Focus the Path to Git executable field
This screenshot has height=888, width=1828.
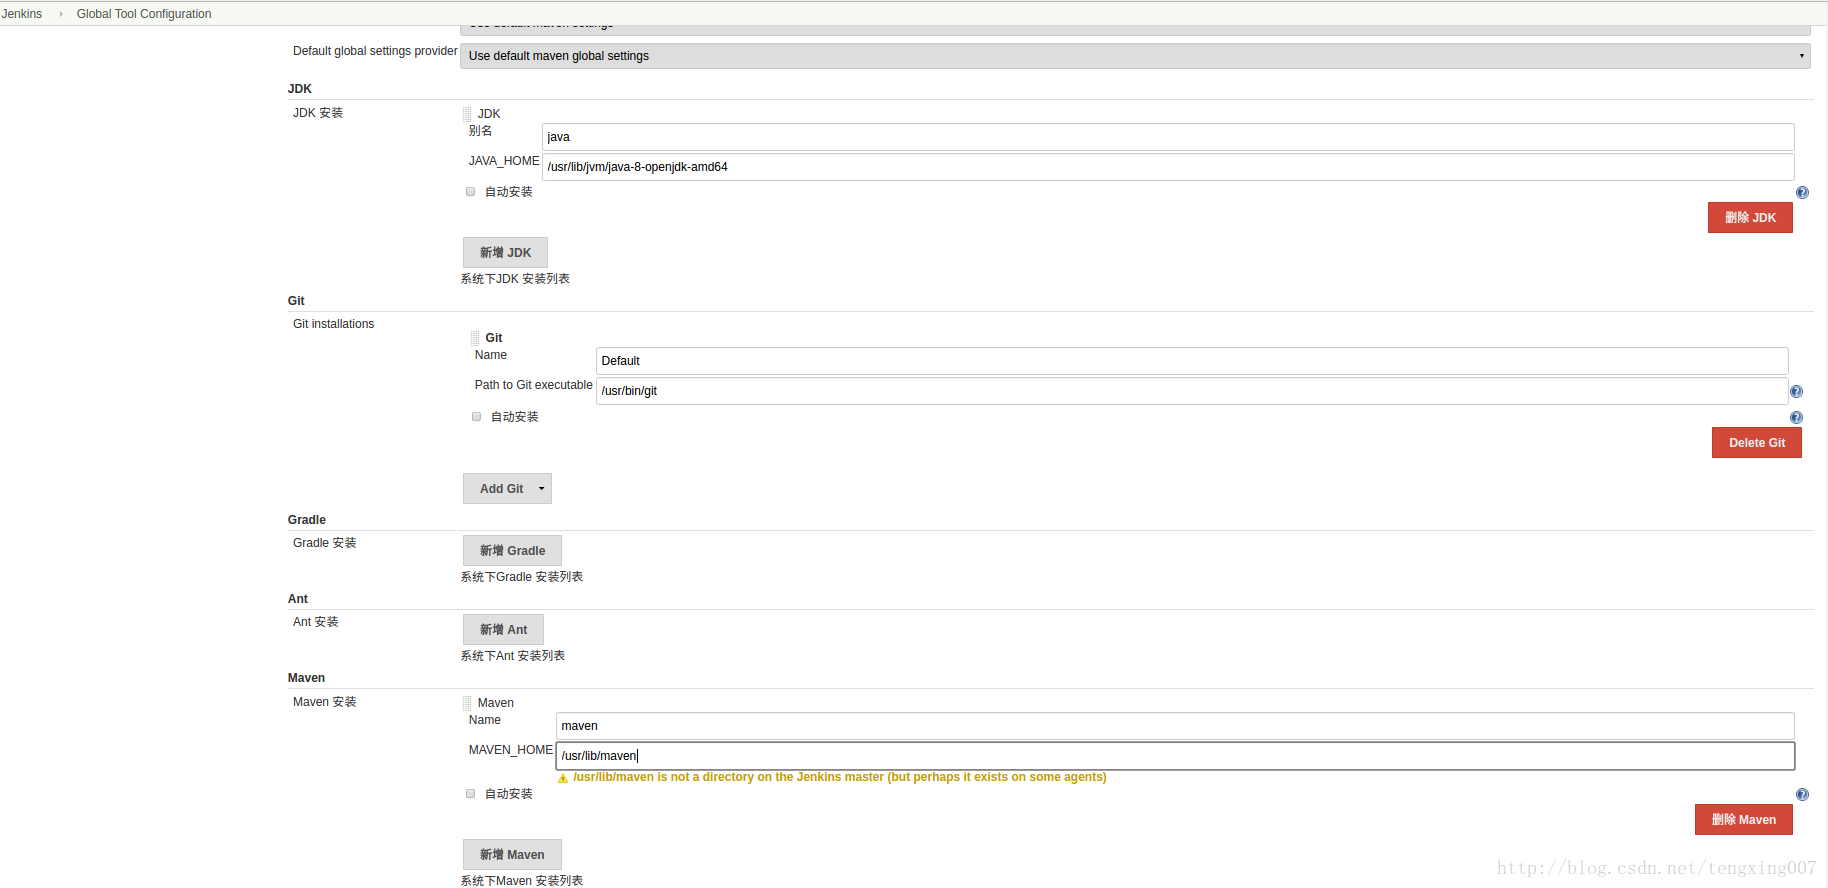(1192, 391)
